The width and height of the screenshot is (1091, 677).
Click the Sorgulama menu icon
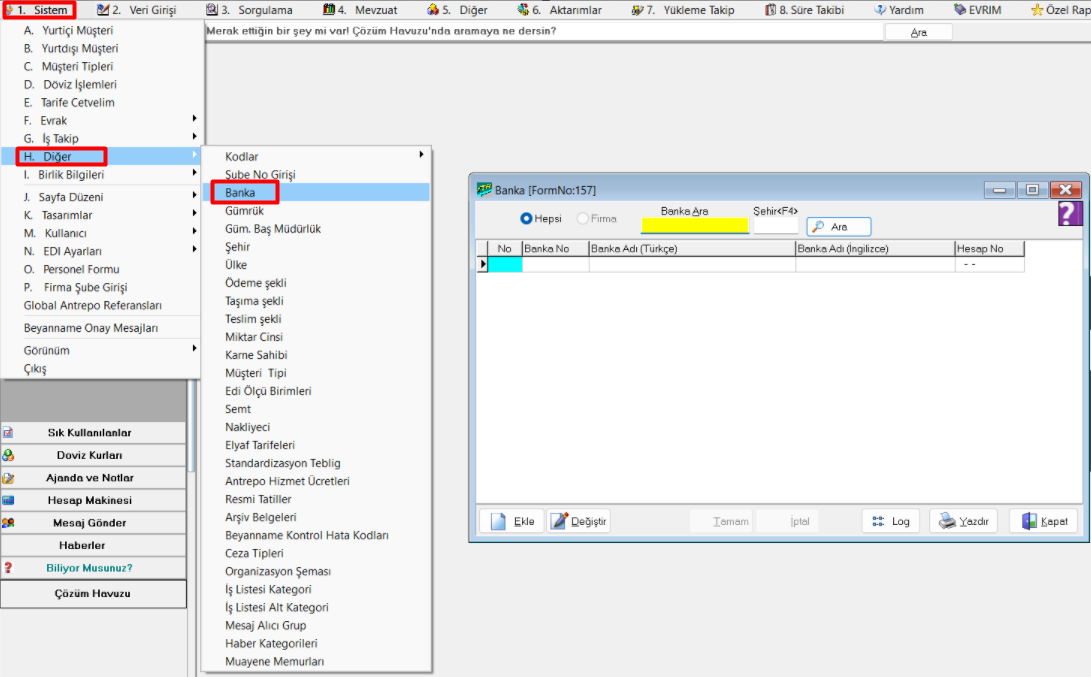click(212, 10)
